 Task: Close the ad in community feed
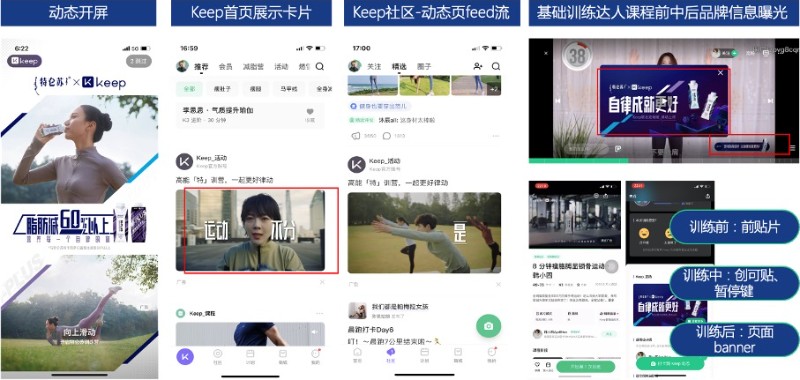pyautogui.click(x=498, y=284)
